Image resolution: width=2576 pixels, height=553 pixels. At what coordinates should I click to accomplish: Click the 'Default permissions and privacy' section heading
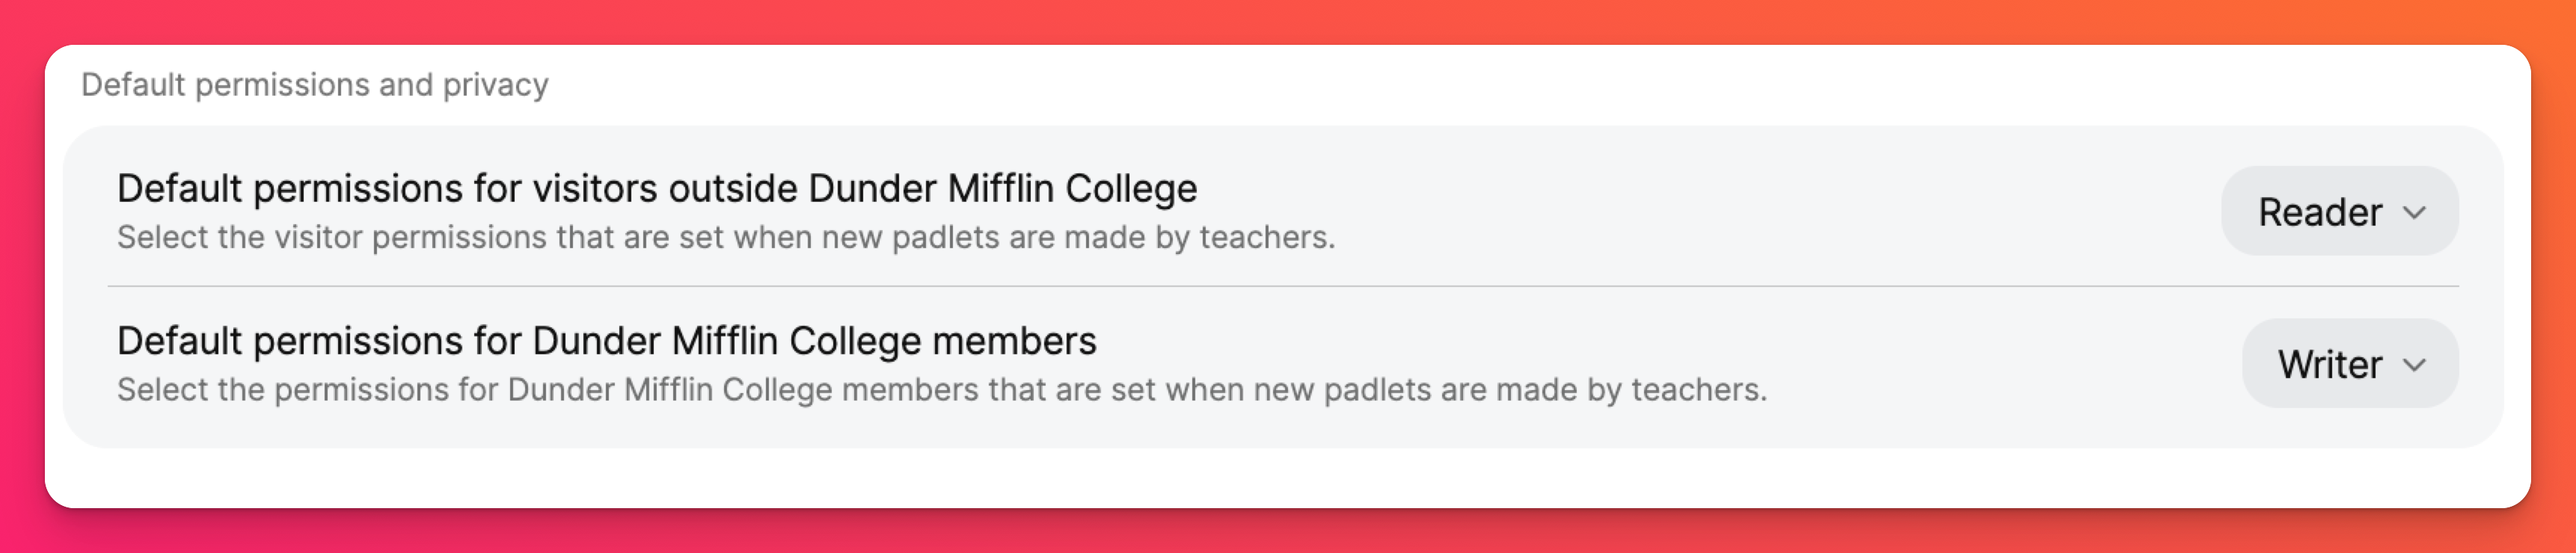(x=314, y=85)
